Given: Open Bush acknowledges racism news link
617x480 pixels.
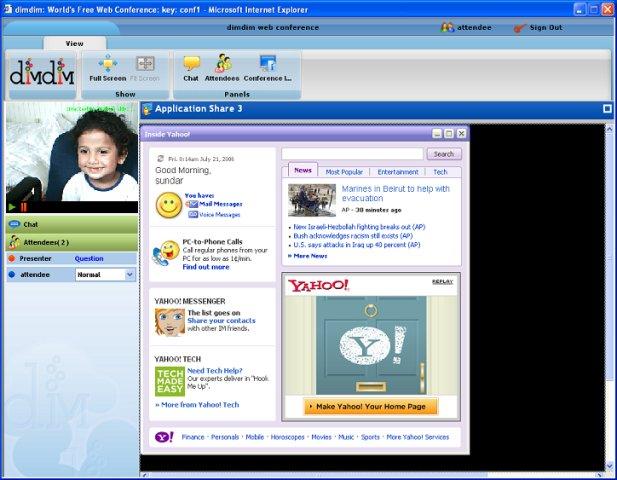Looking at the screenshot, I should point(353,236).
